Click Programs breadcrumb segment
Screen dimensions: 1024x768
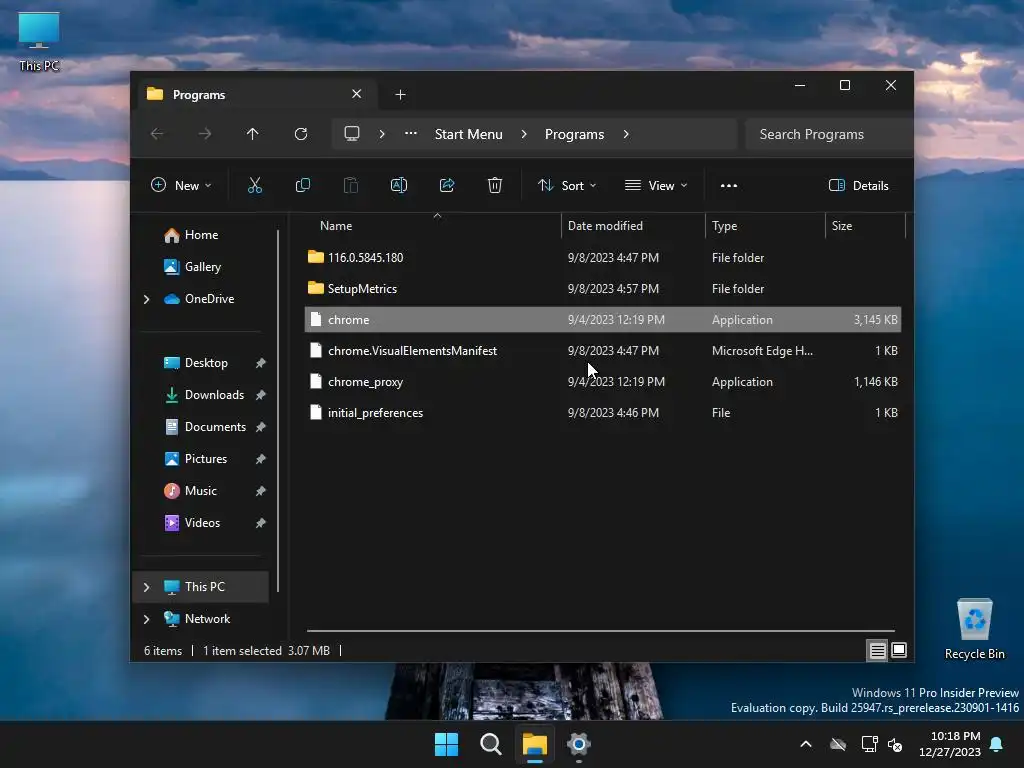574,134
